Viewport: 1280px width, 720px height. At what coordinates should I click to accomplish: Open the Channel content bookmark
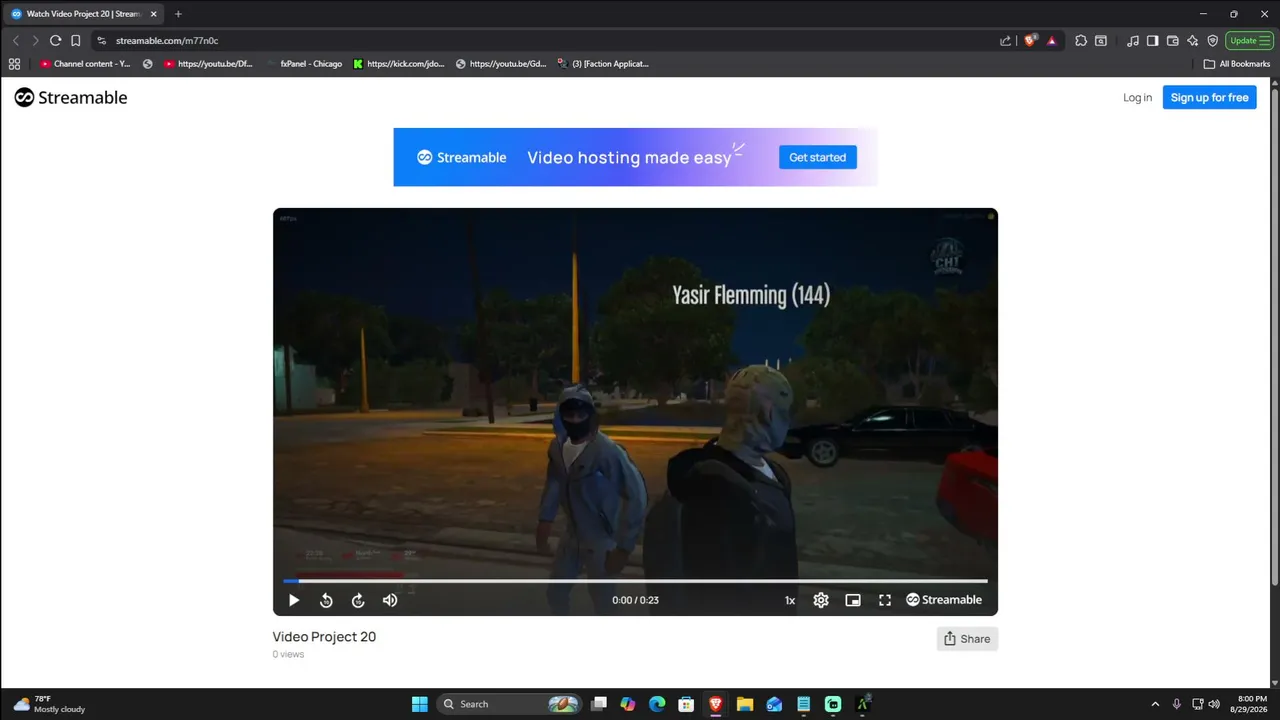(x=86, y=64)
